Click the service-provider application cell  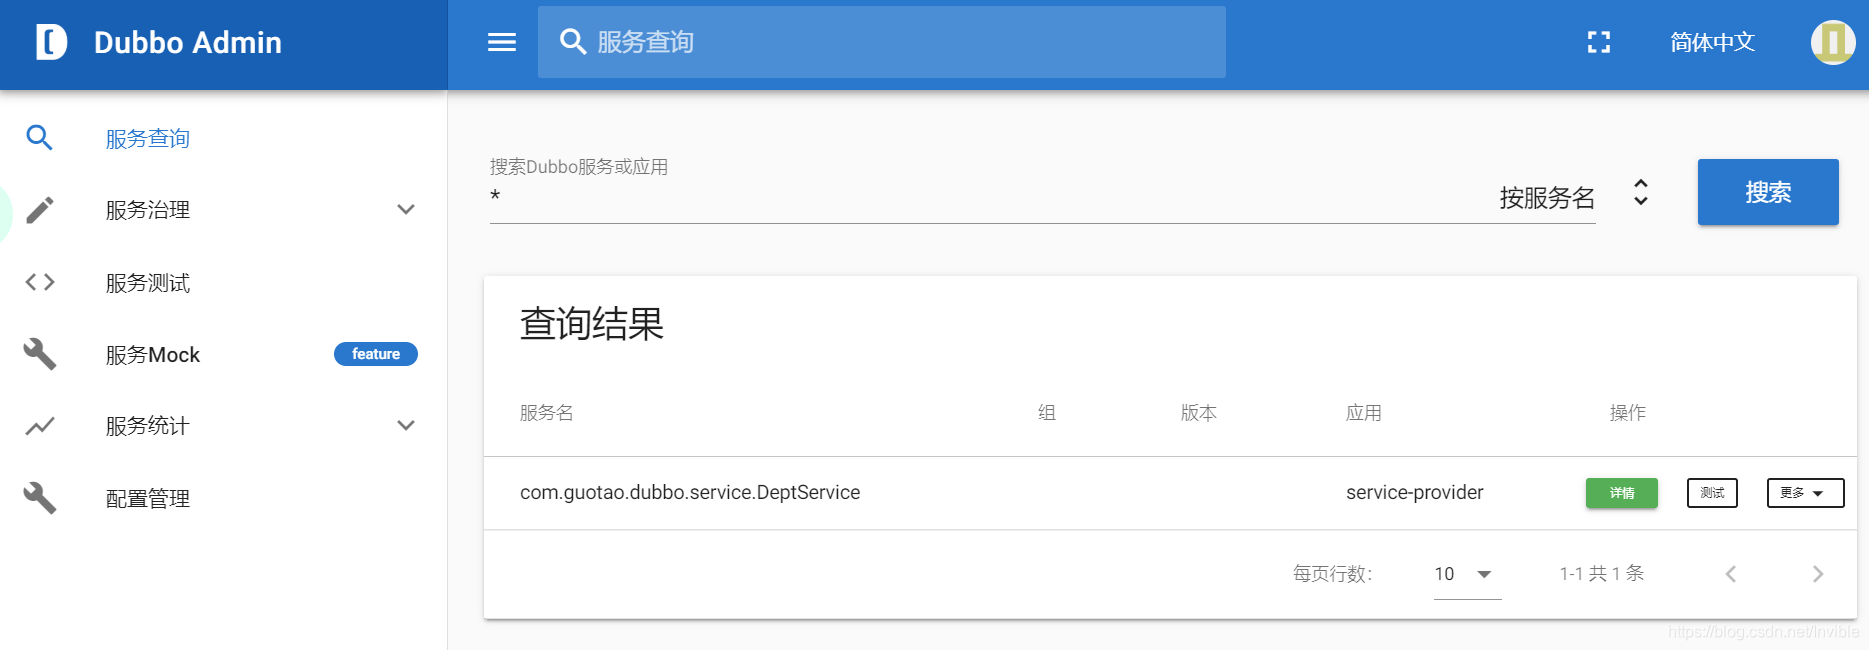(1415, 492)
